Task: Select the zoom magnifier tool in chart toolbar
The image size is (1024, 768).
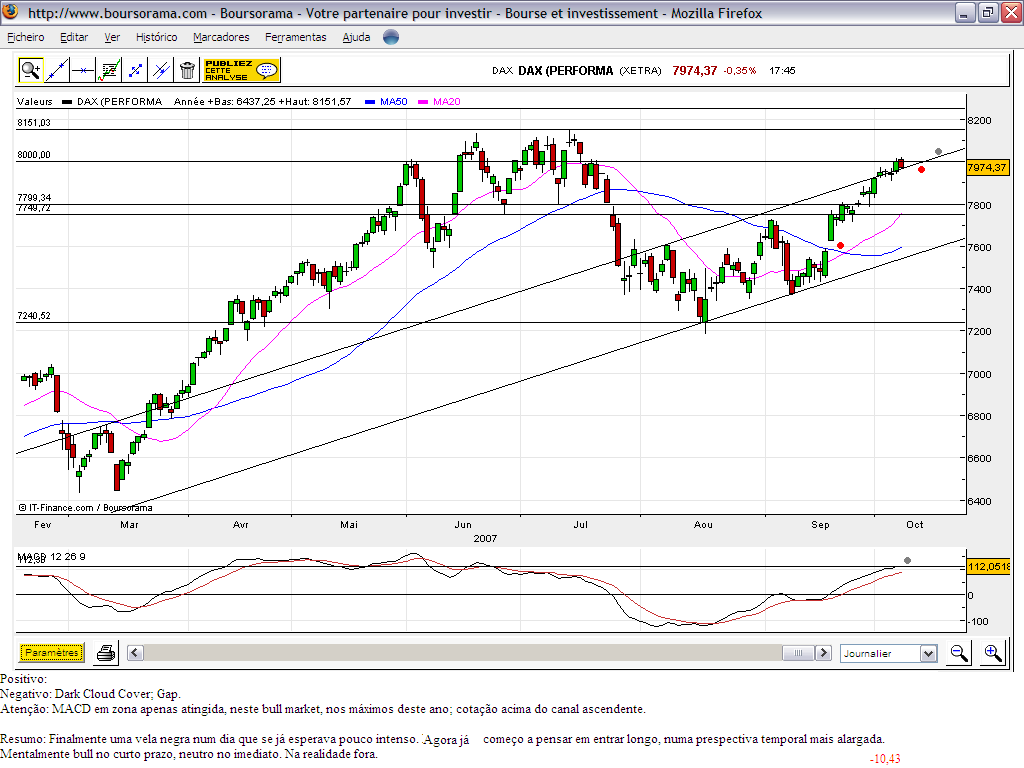Action: coord(31,70)
